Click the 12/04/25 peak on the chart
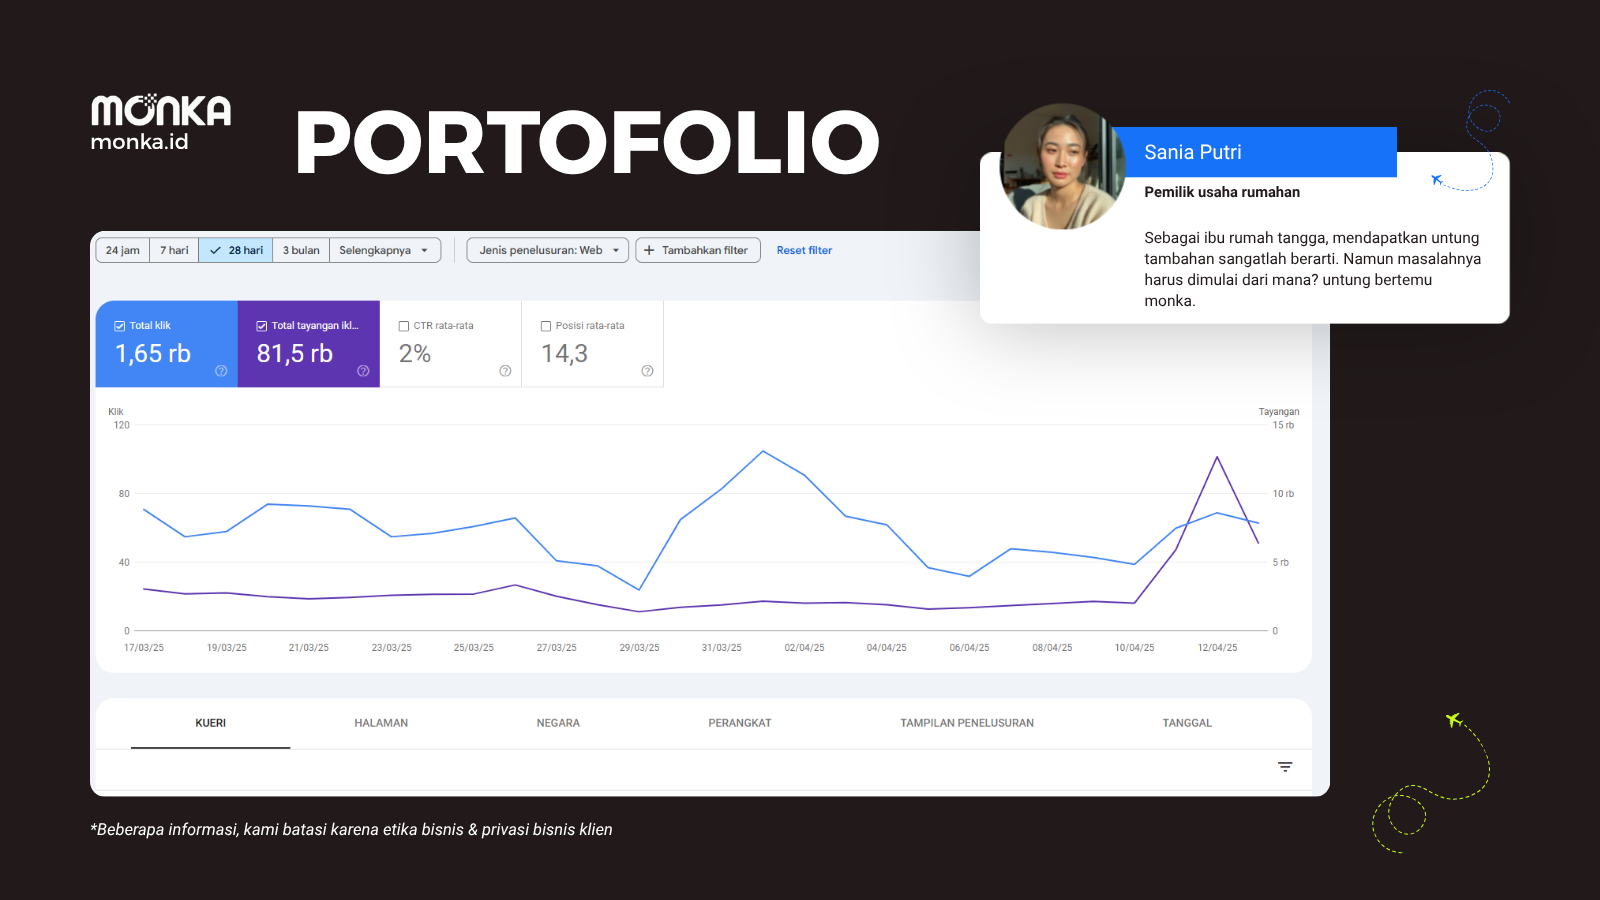1600x900 pixels. 1217,457
